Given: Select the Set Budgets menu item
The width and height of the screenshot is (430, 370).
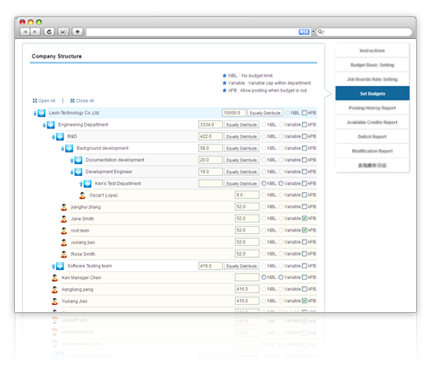Looking at the screenshot, I should (372, 94).
